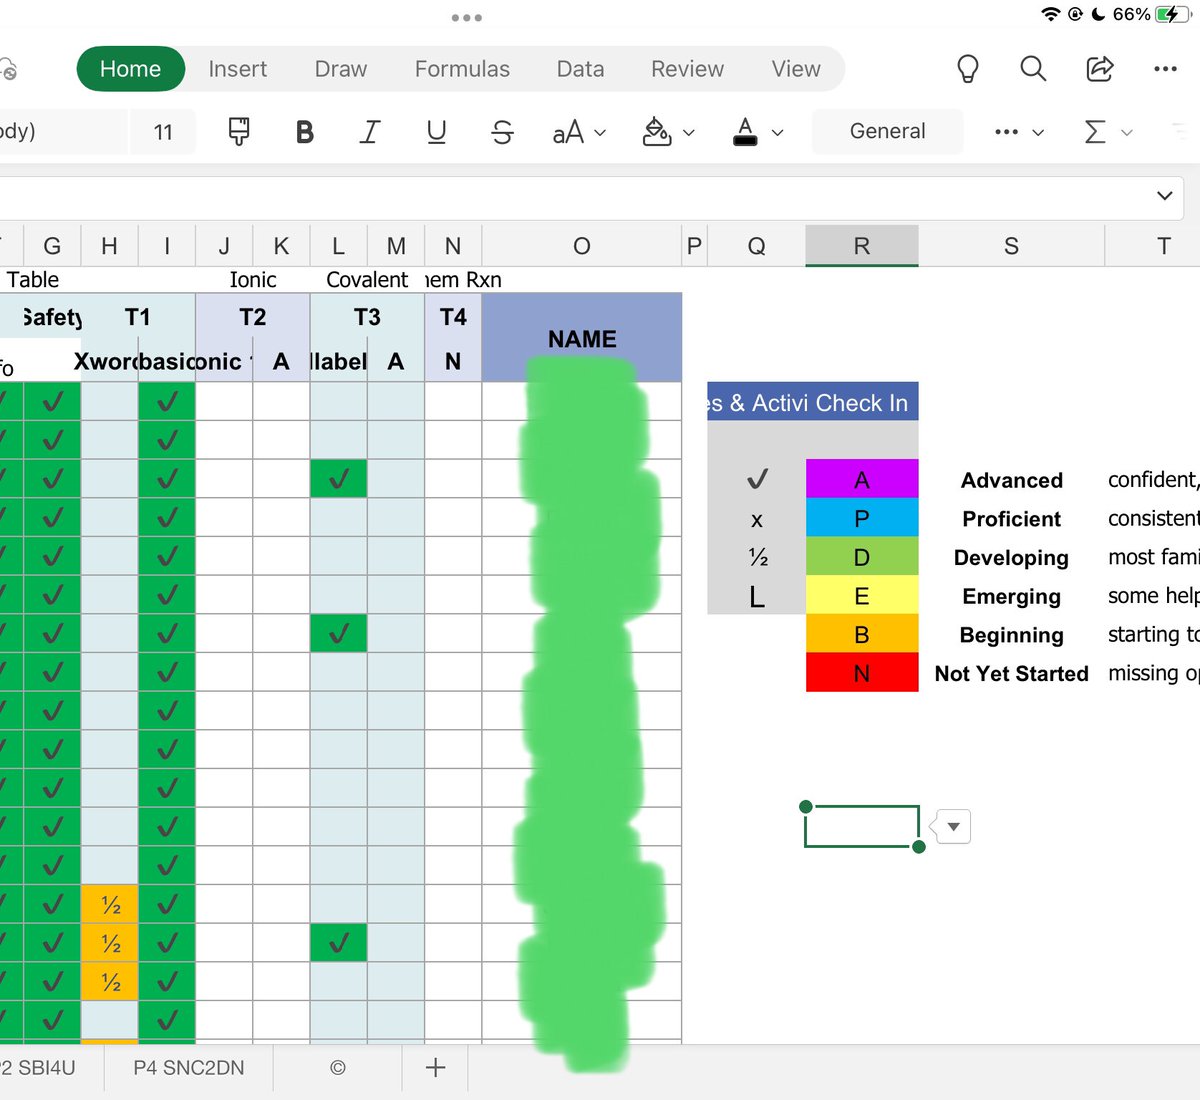Switch to the Formulas tab
Viewport: 1200px width, 1100px height.
click(x=462, y=69)
